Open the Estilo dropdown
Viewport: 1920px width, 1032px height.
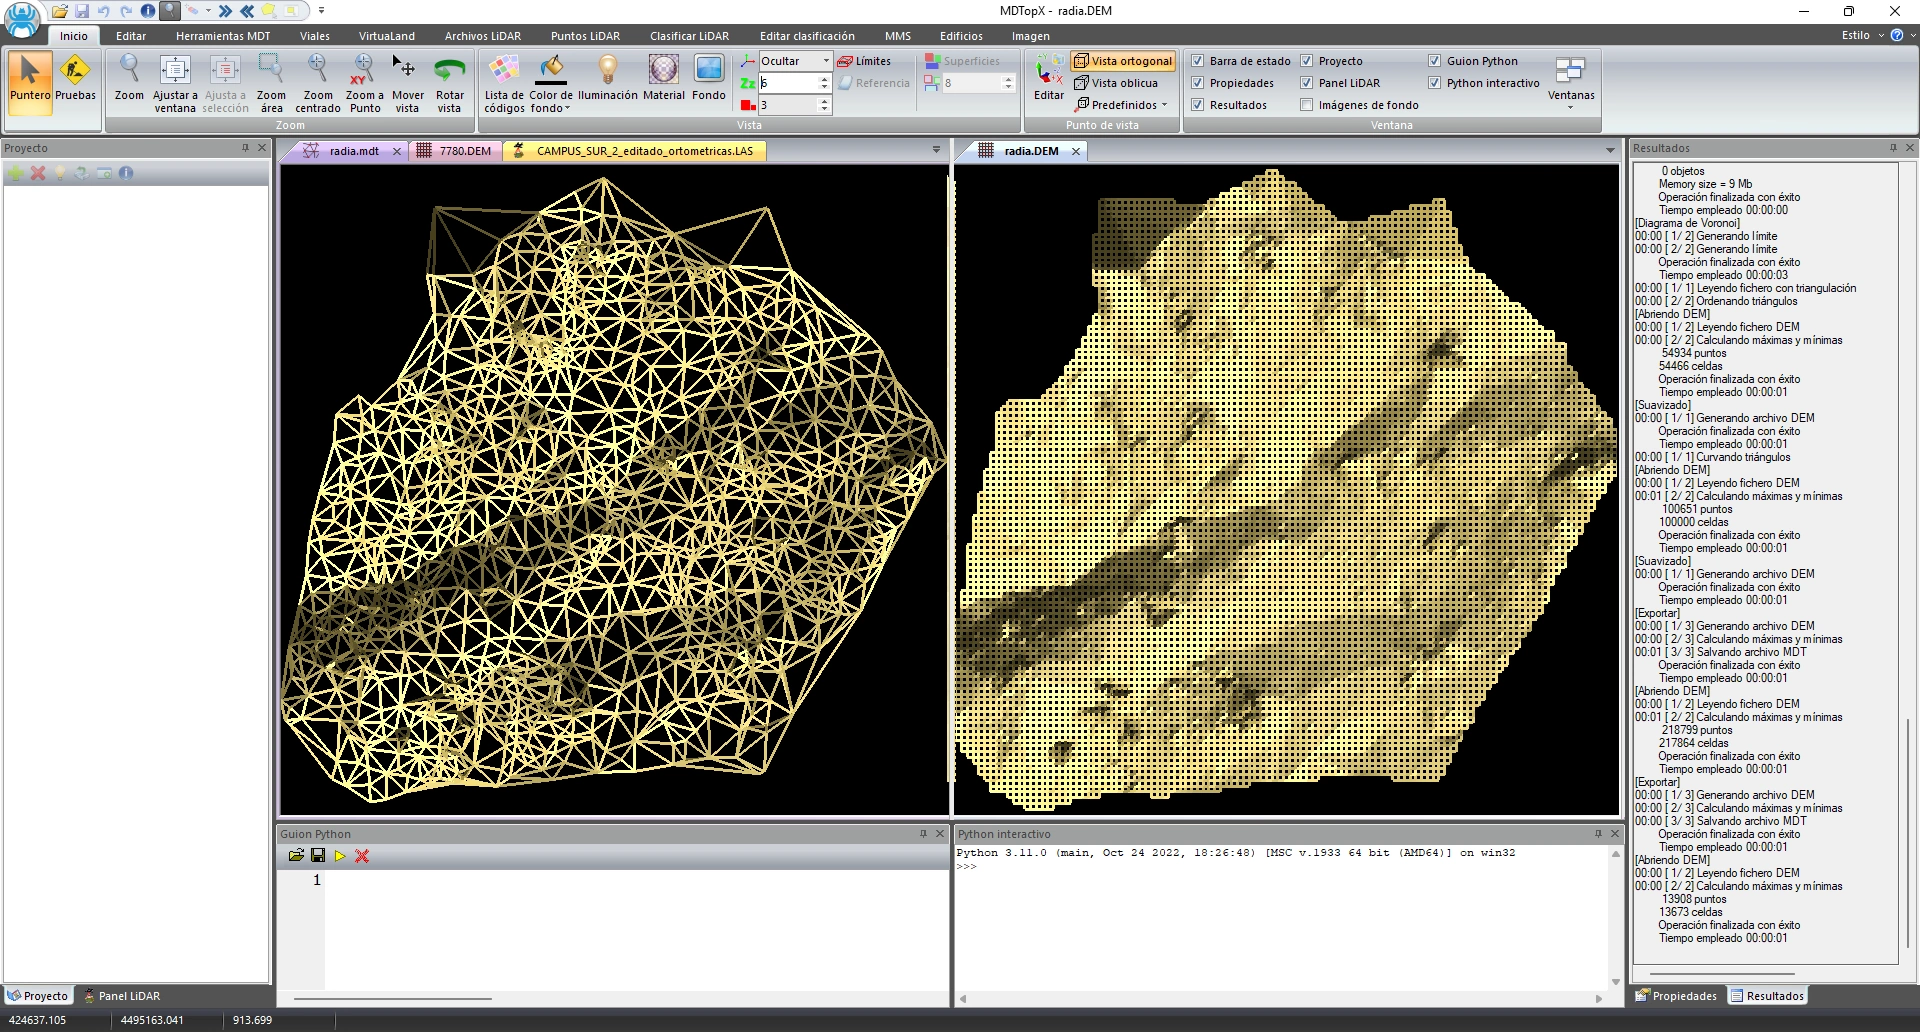pyautogui.click(x=1880, y=35)
